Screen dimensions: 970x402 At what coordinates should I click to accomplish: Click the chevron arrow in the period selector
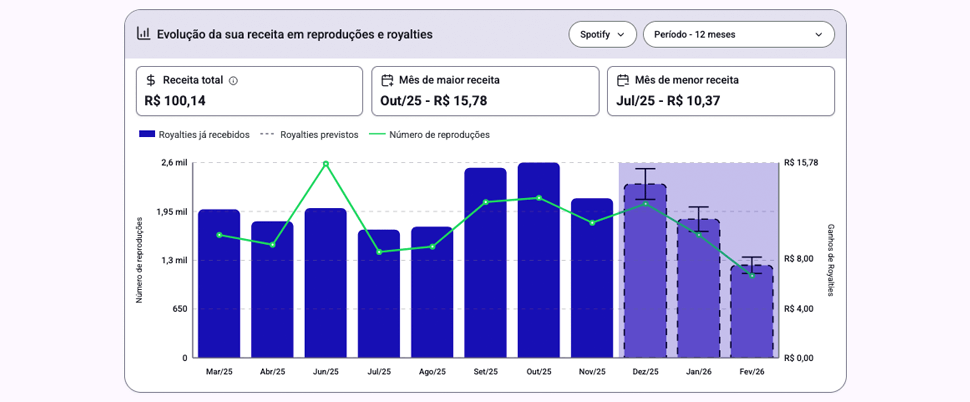coord(818,35)
